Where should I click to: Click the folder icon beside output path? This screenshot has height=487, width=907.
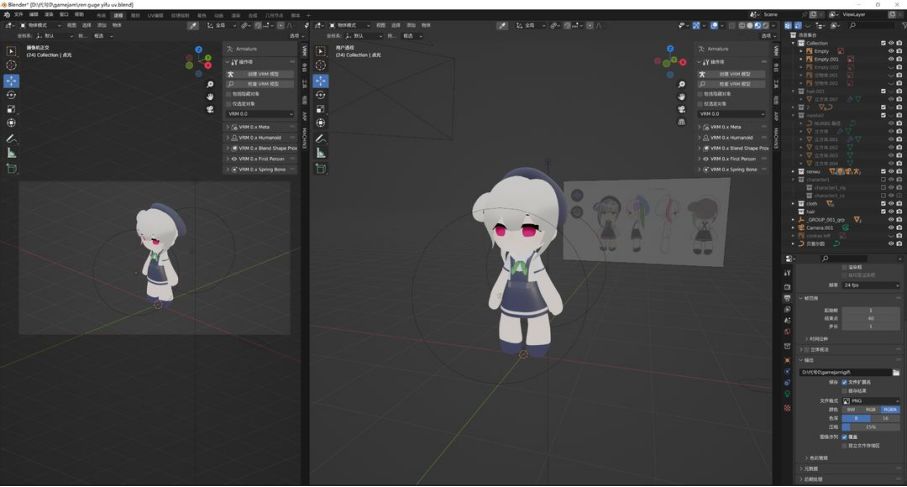click(896, 372)
